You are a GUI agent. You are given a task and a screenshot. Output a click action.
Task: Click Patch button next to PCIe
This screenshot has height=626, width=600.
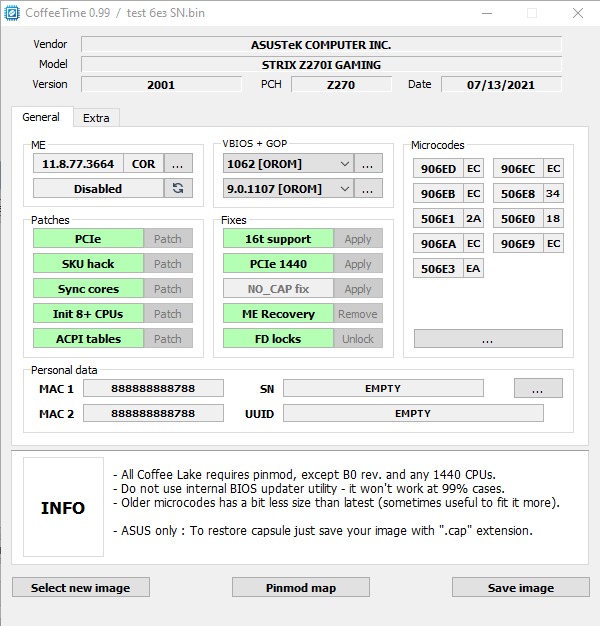(168, 239)
